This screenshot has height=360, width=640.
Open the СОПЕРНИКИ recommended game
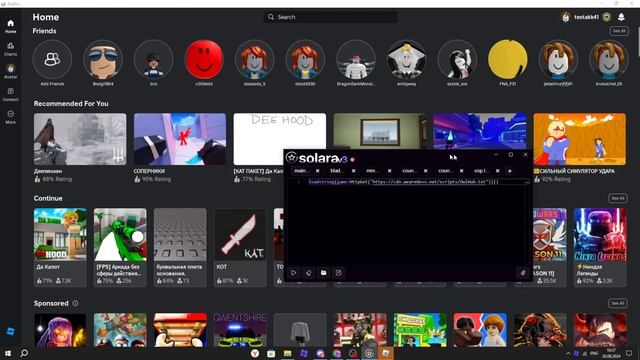click(180, 139)
